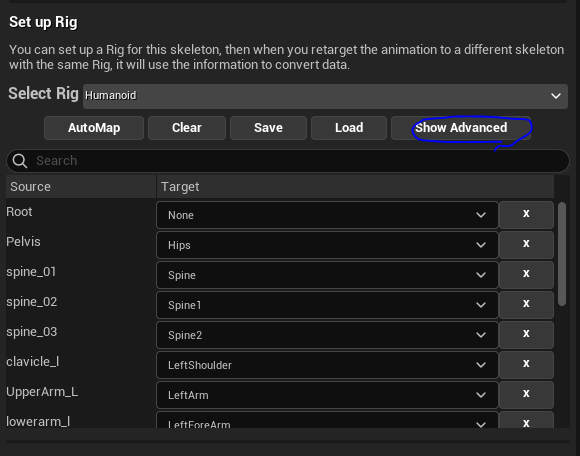
Task: Click the magnifier icon in the search bar
Action: click(x=20, y=161)
